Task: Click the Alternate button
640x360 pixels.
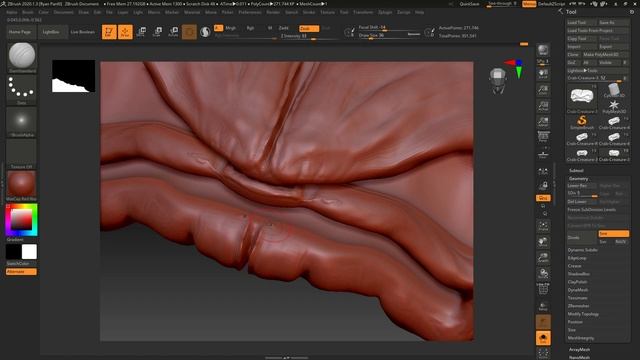Action: 21,271
